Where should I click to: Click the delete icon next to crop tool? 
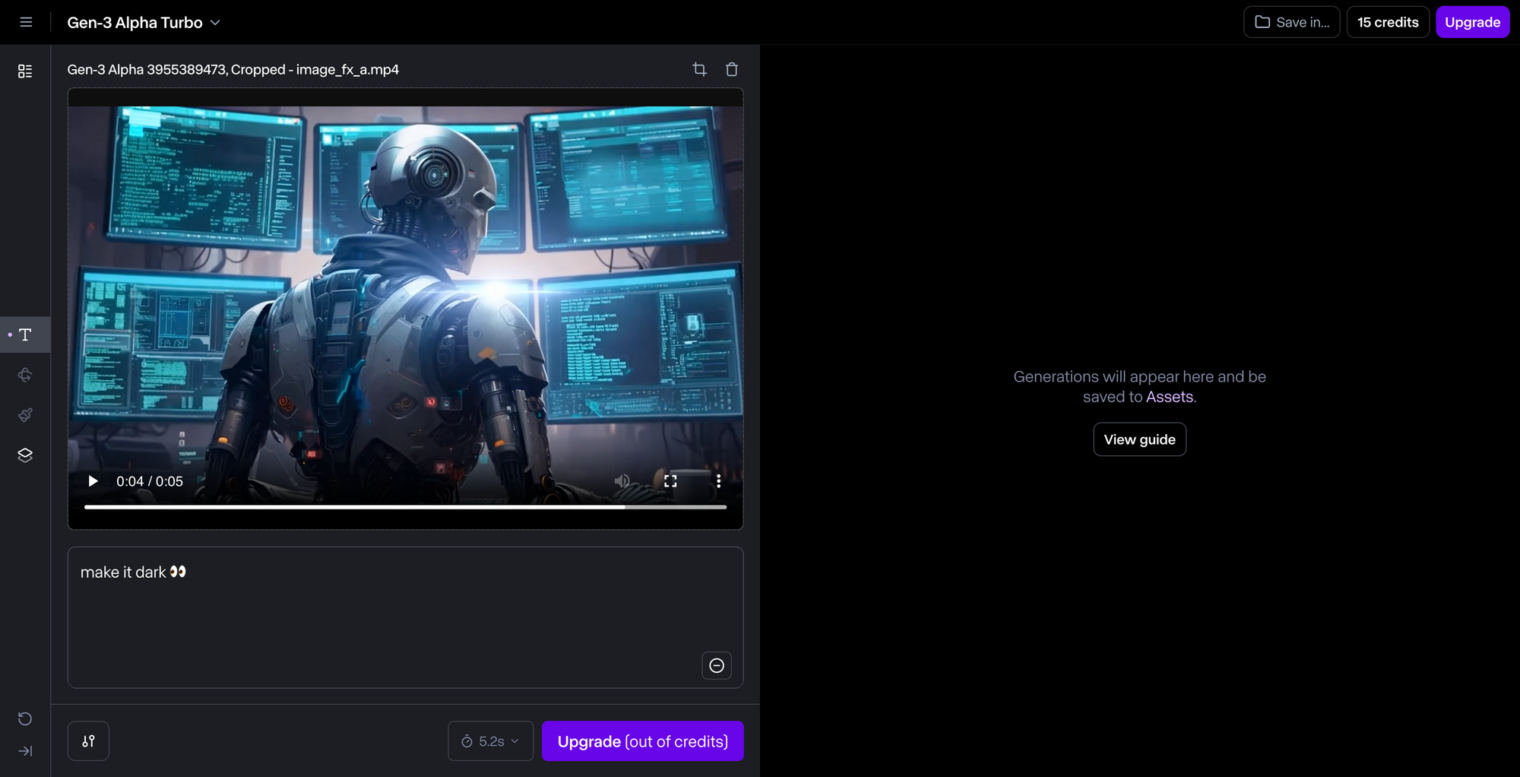point(731,69)
